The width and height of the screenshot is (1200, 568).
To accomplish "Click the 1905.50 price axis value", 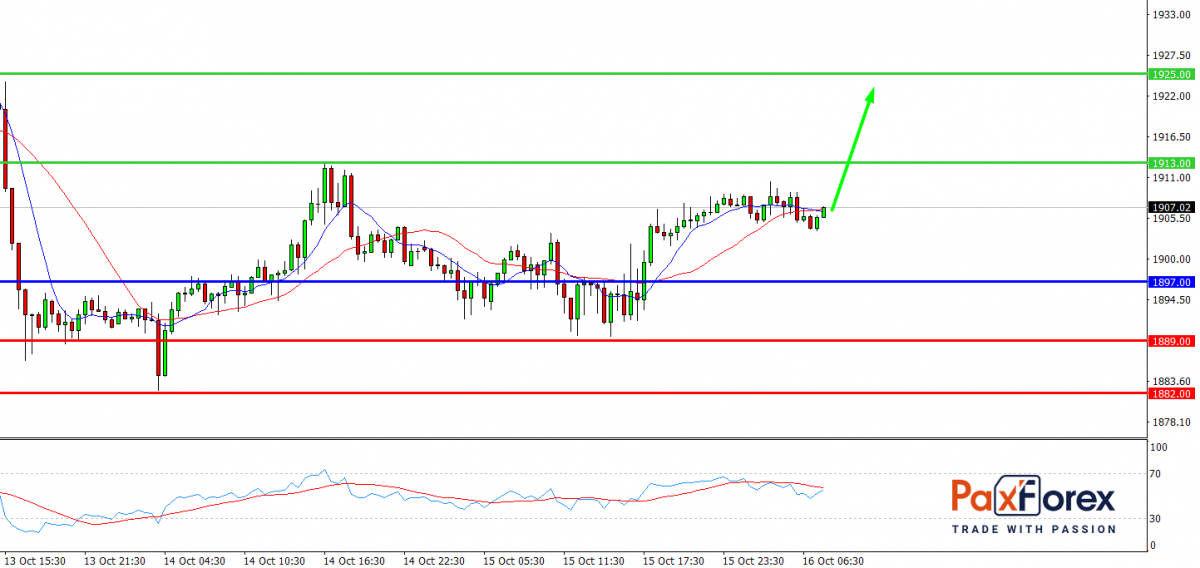I will (1169, 218).
